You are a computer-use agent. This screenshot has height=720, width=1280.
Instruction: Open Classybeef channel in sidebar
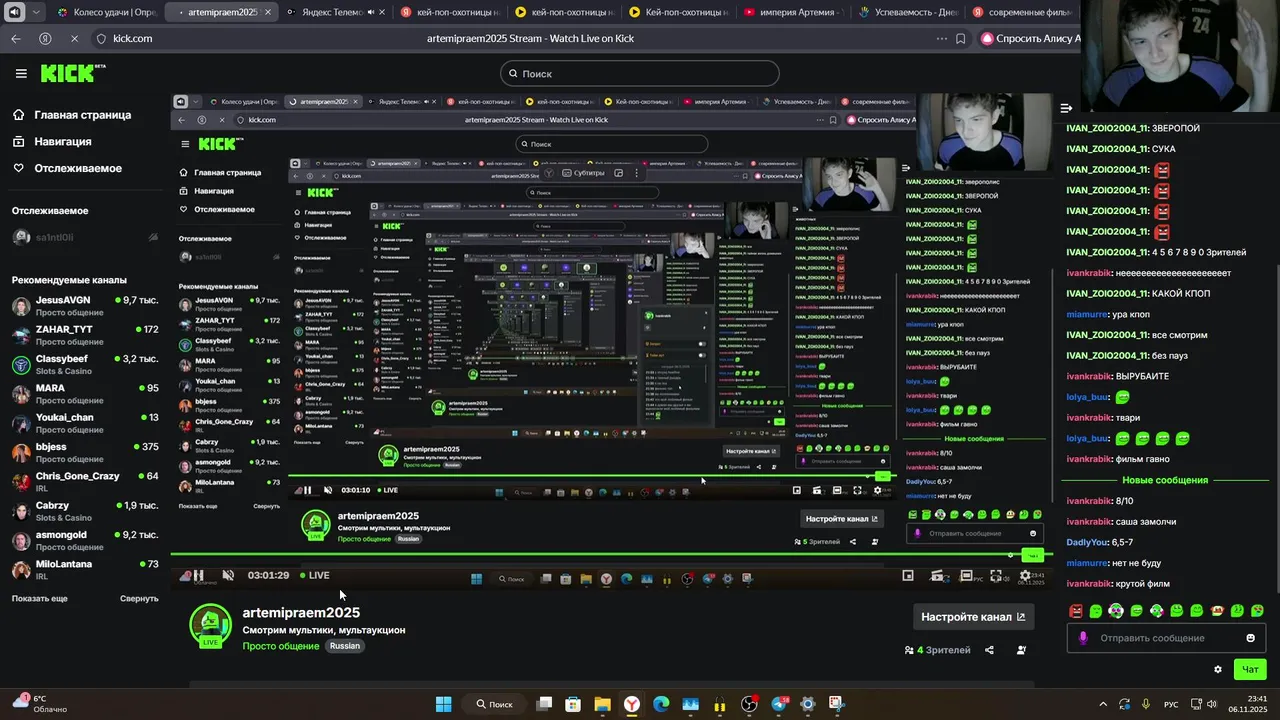point(85,364)
